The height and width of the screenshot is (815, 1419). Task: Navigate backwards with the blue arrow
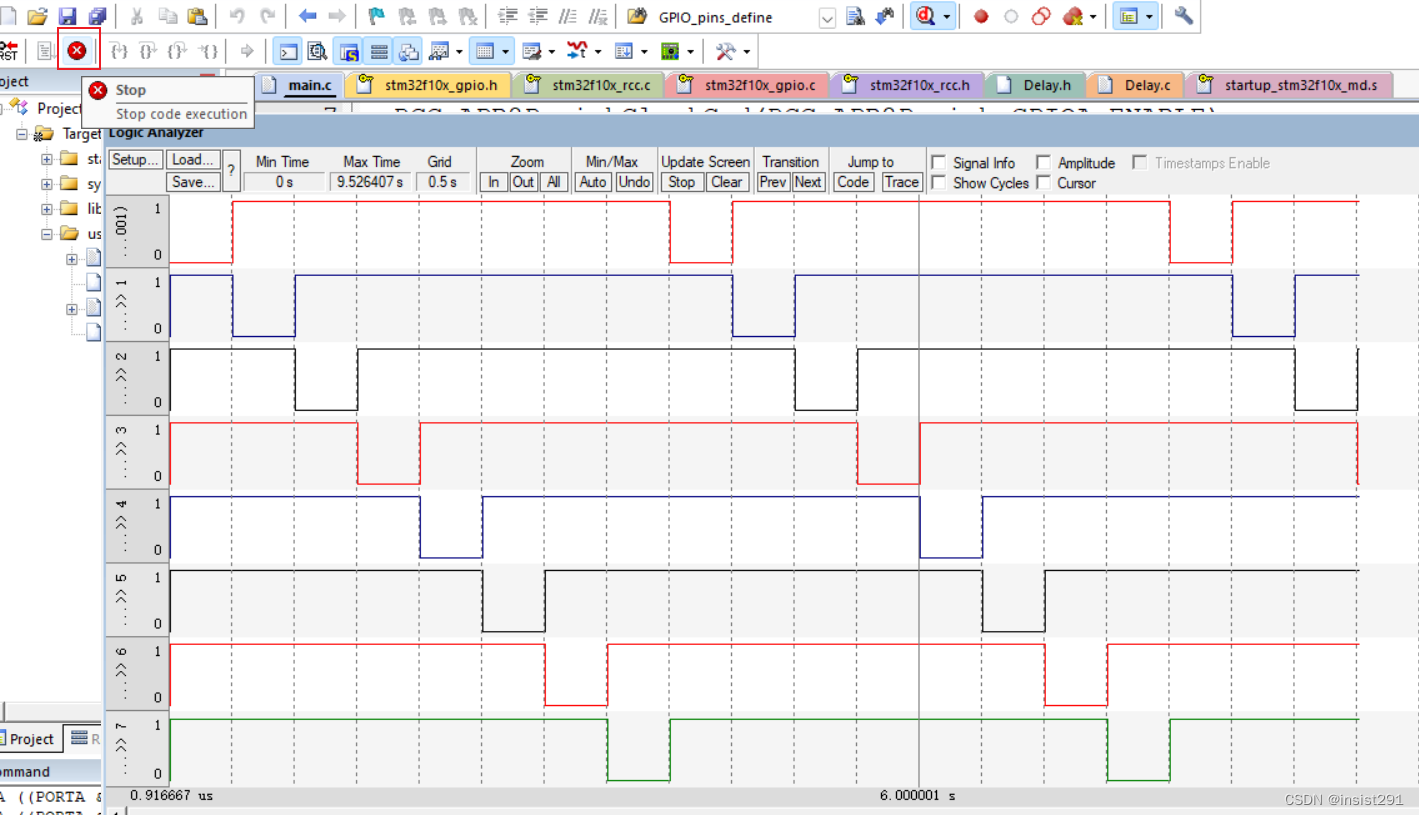click(x=308, y=16)
